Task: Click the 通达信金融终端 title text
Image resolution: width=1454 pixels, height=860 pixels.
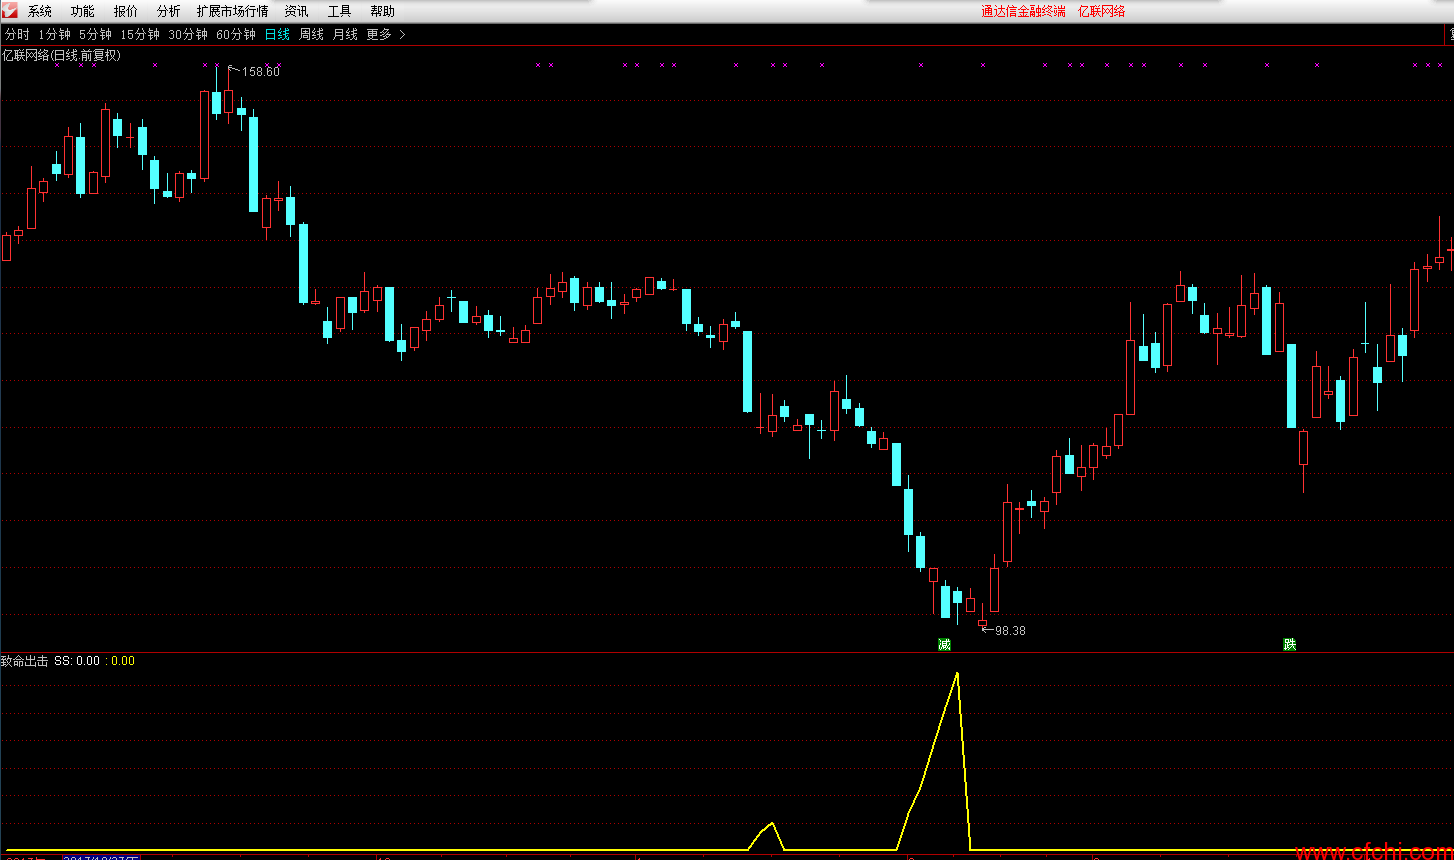Action: (1023, 11)
